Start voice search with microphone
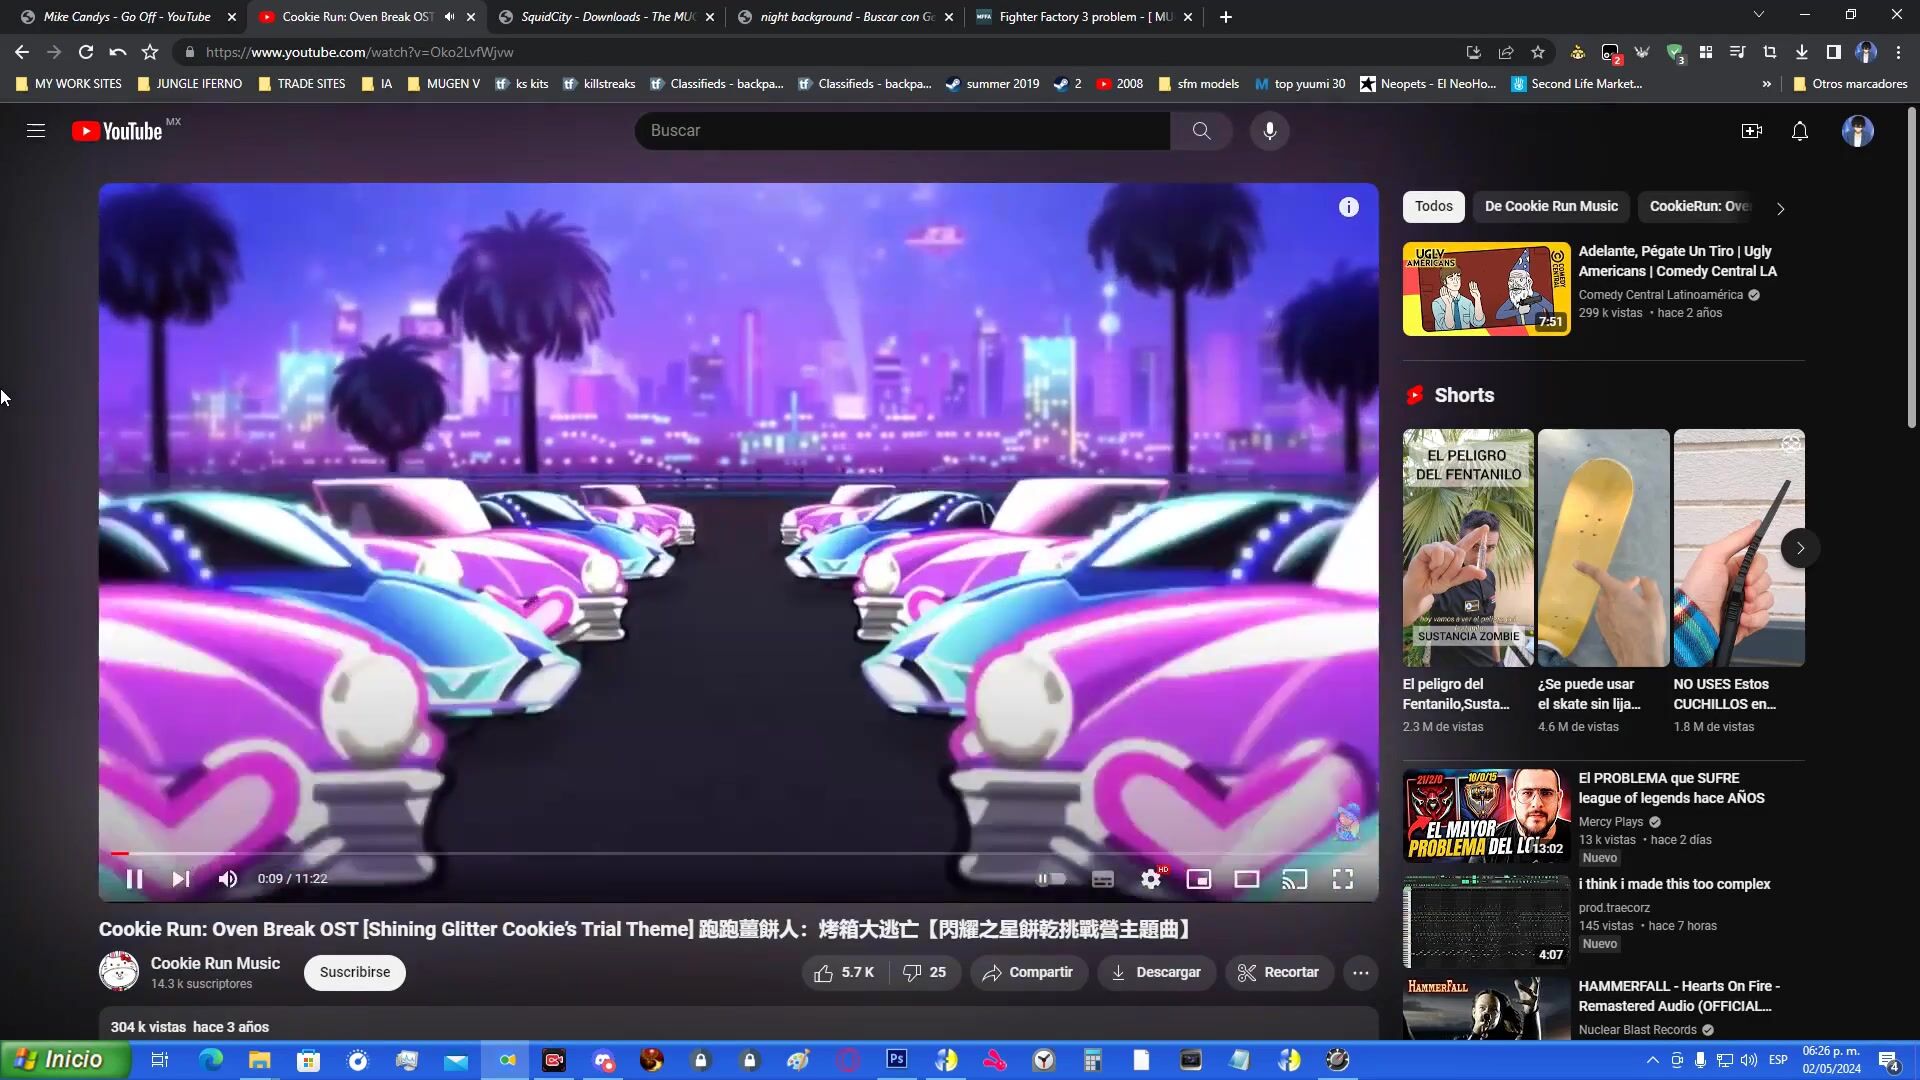This screenshot has height=1080, width=1920. tap(1269, 131)
